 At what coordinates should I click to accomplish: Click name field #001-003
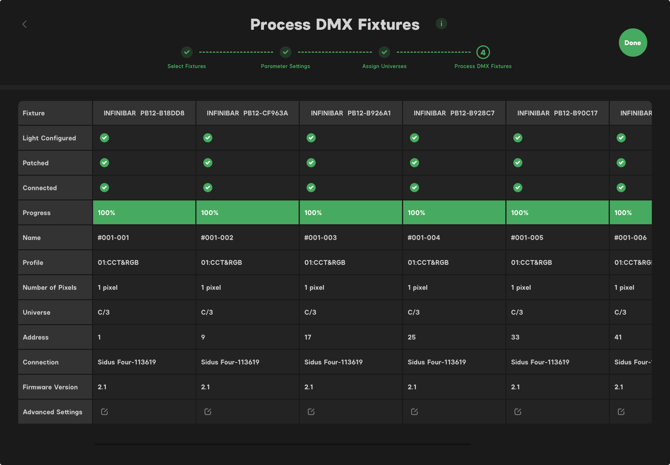click(x=320, y=238)
